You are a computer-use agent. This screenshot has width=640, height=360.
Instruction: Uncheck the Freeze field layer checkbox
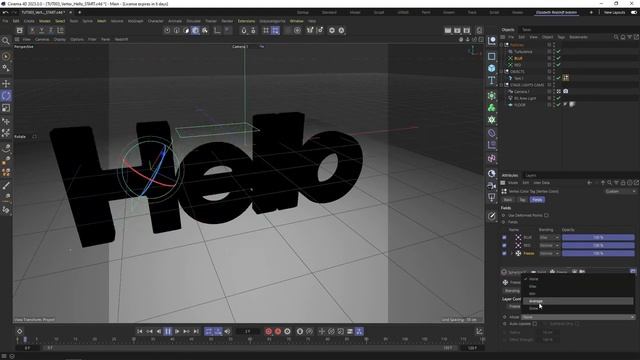(504, 253)
